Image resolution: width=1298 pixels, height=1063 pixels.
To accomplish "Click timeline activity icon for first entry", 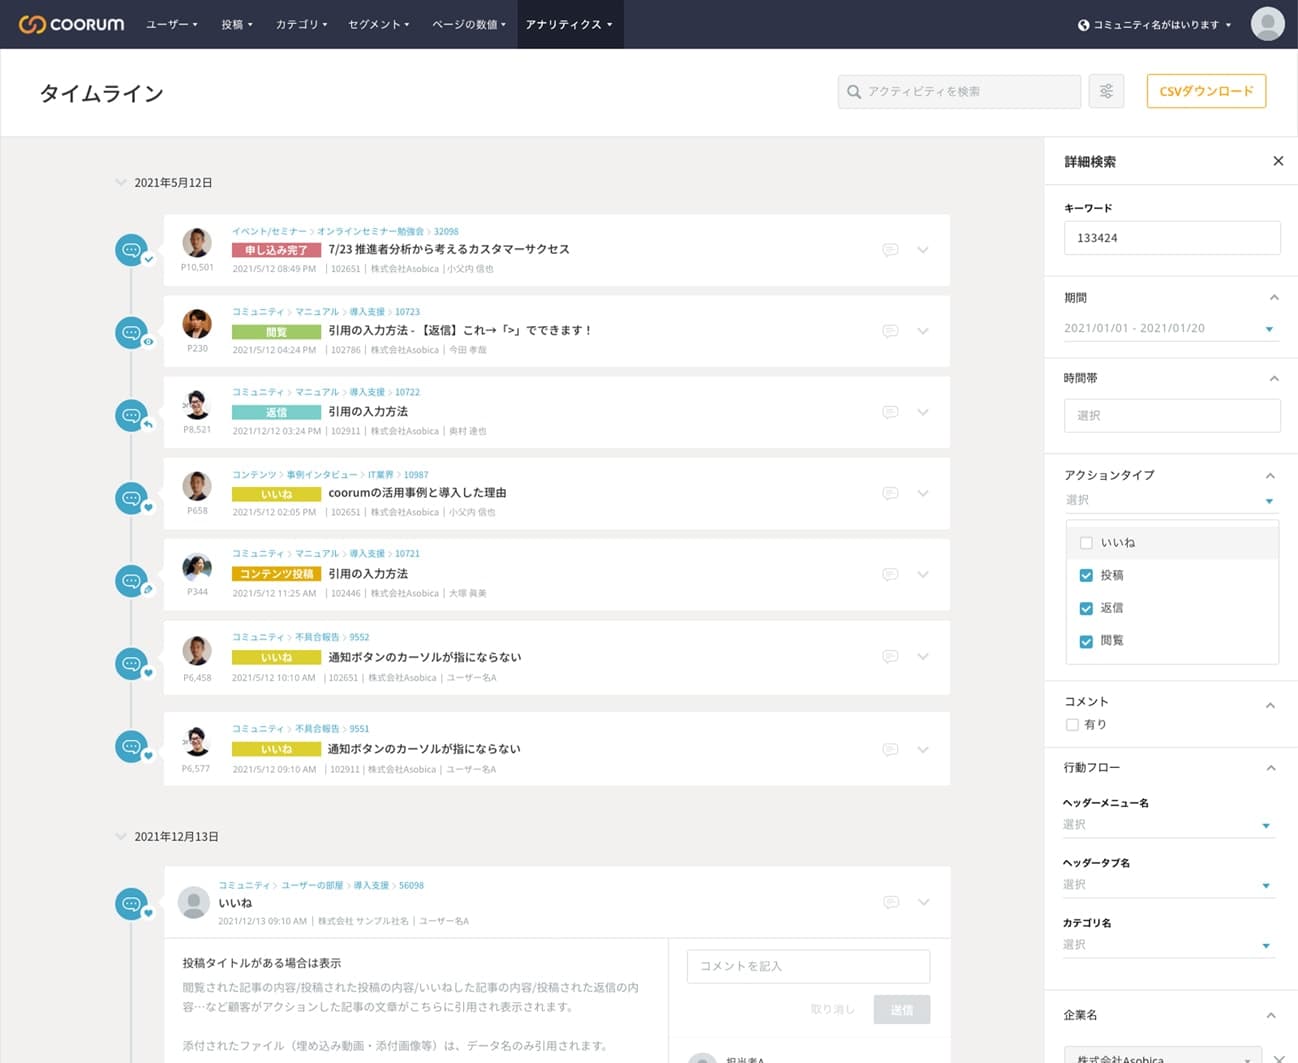I will tap(131, 250).
